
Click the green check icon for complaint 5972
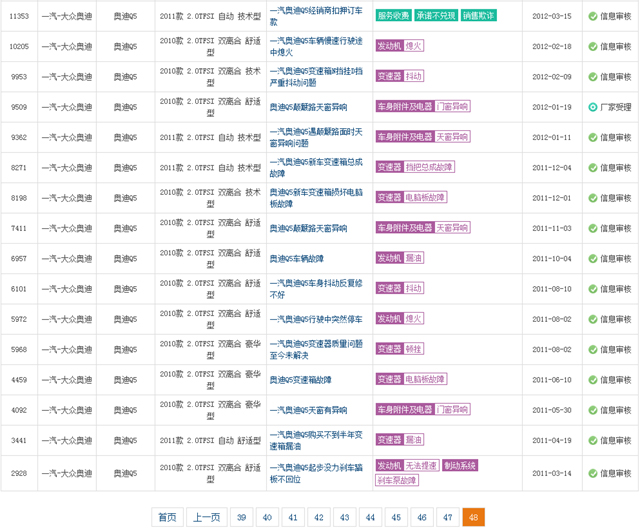(593, 319)
